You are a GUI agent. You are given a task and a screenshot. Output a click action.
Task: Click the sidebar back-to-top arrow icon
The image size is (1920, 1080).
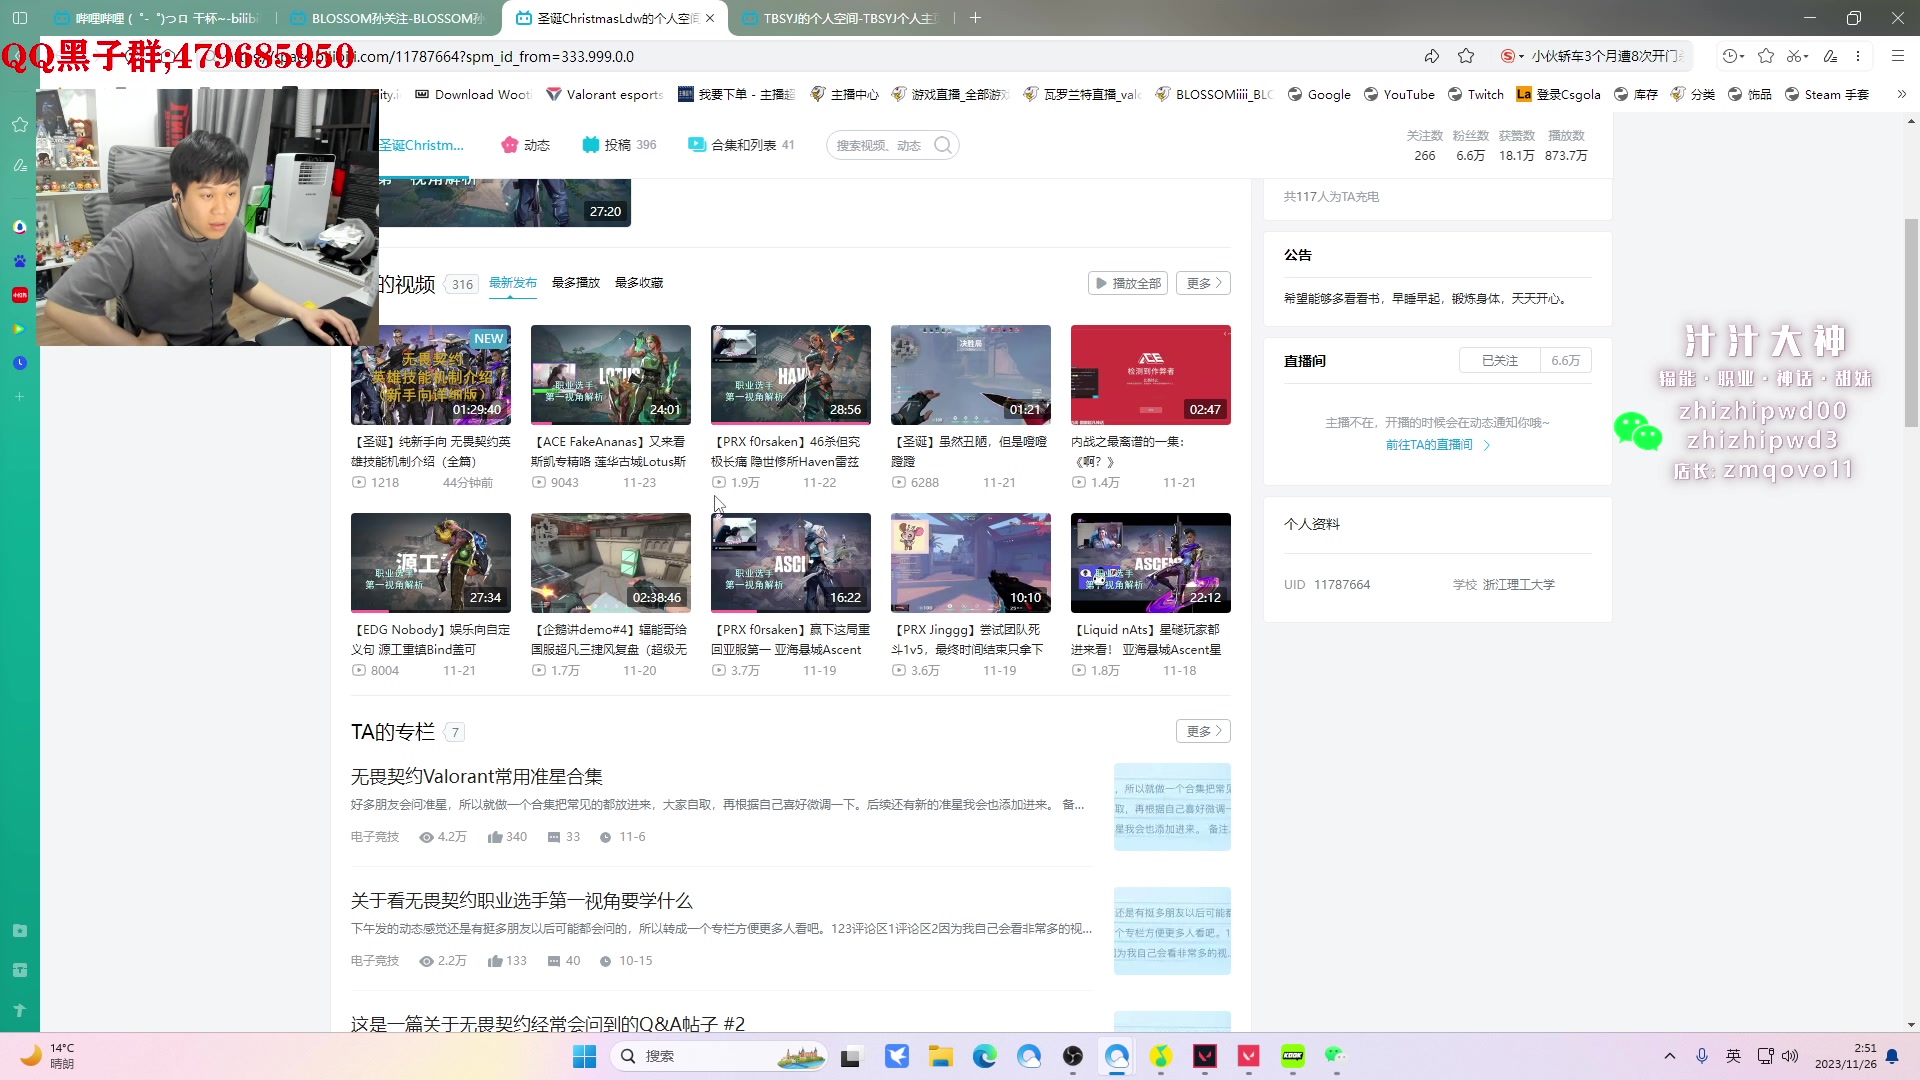(x=20, y=1011)
